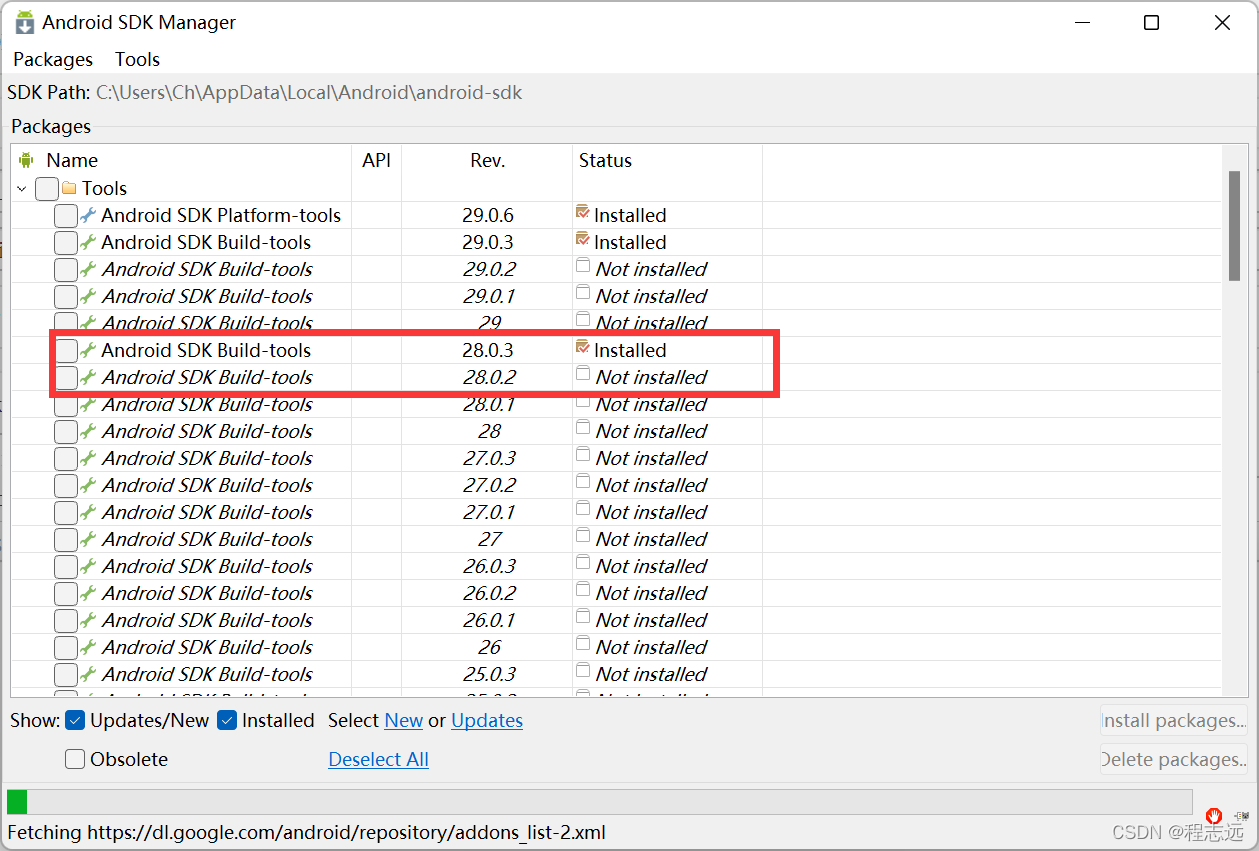
Task: Click the Android SDK Manager title bar icon
Action: pyautogui.click(x=24, y=22)
